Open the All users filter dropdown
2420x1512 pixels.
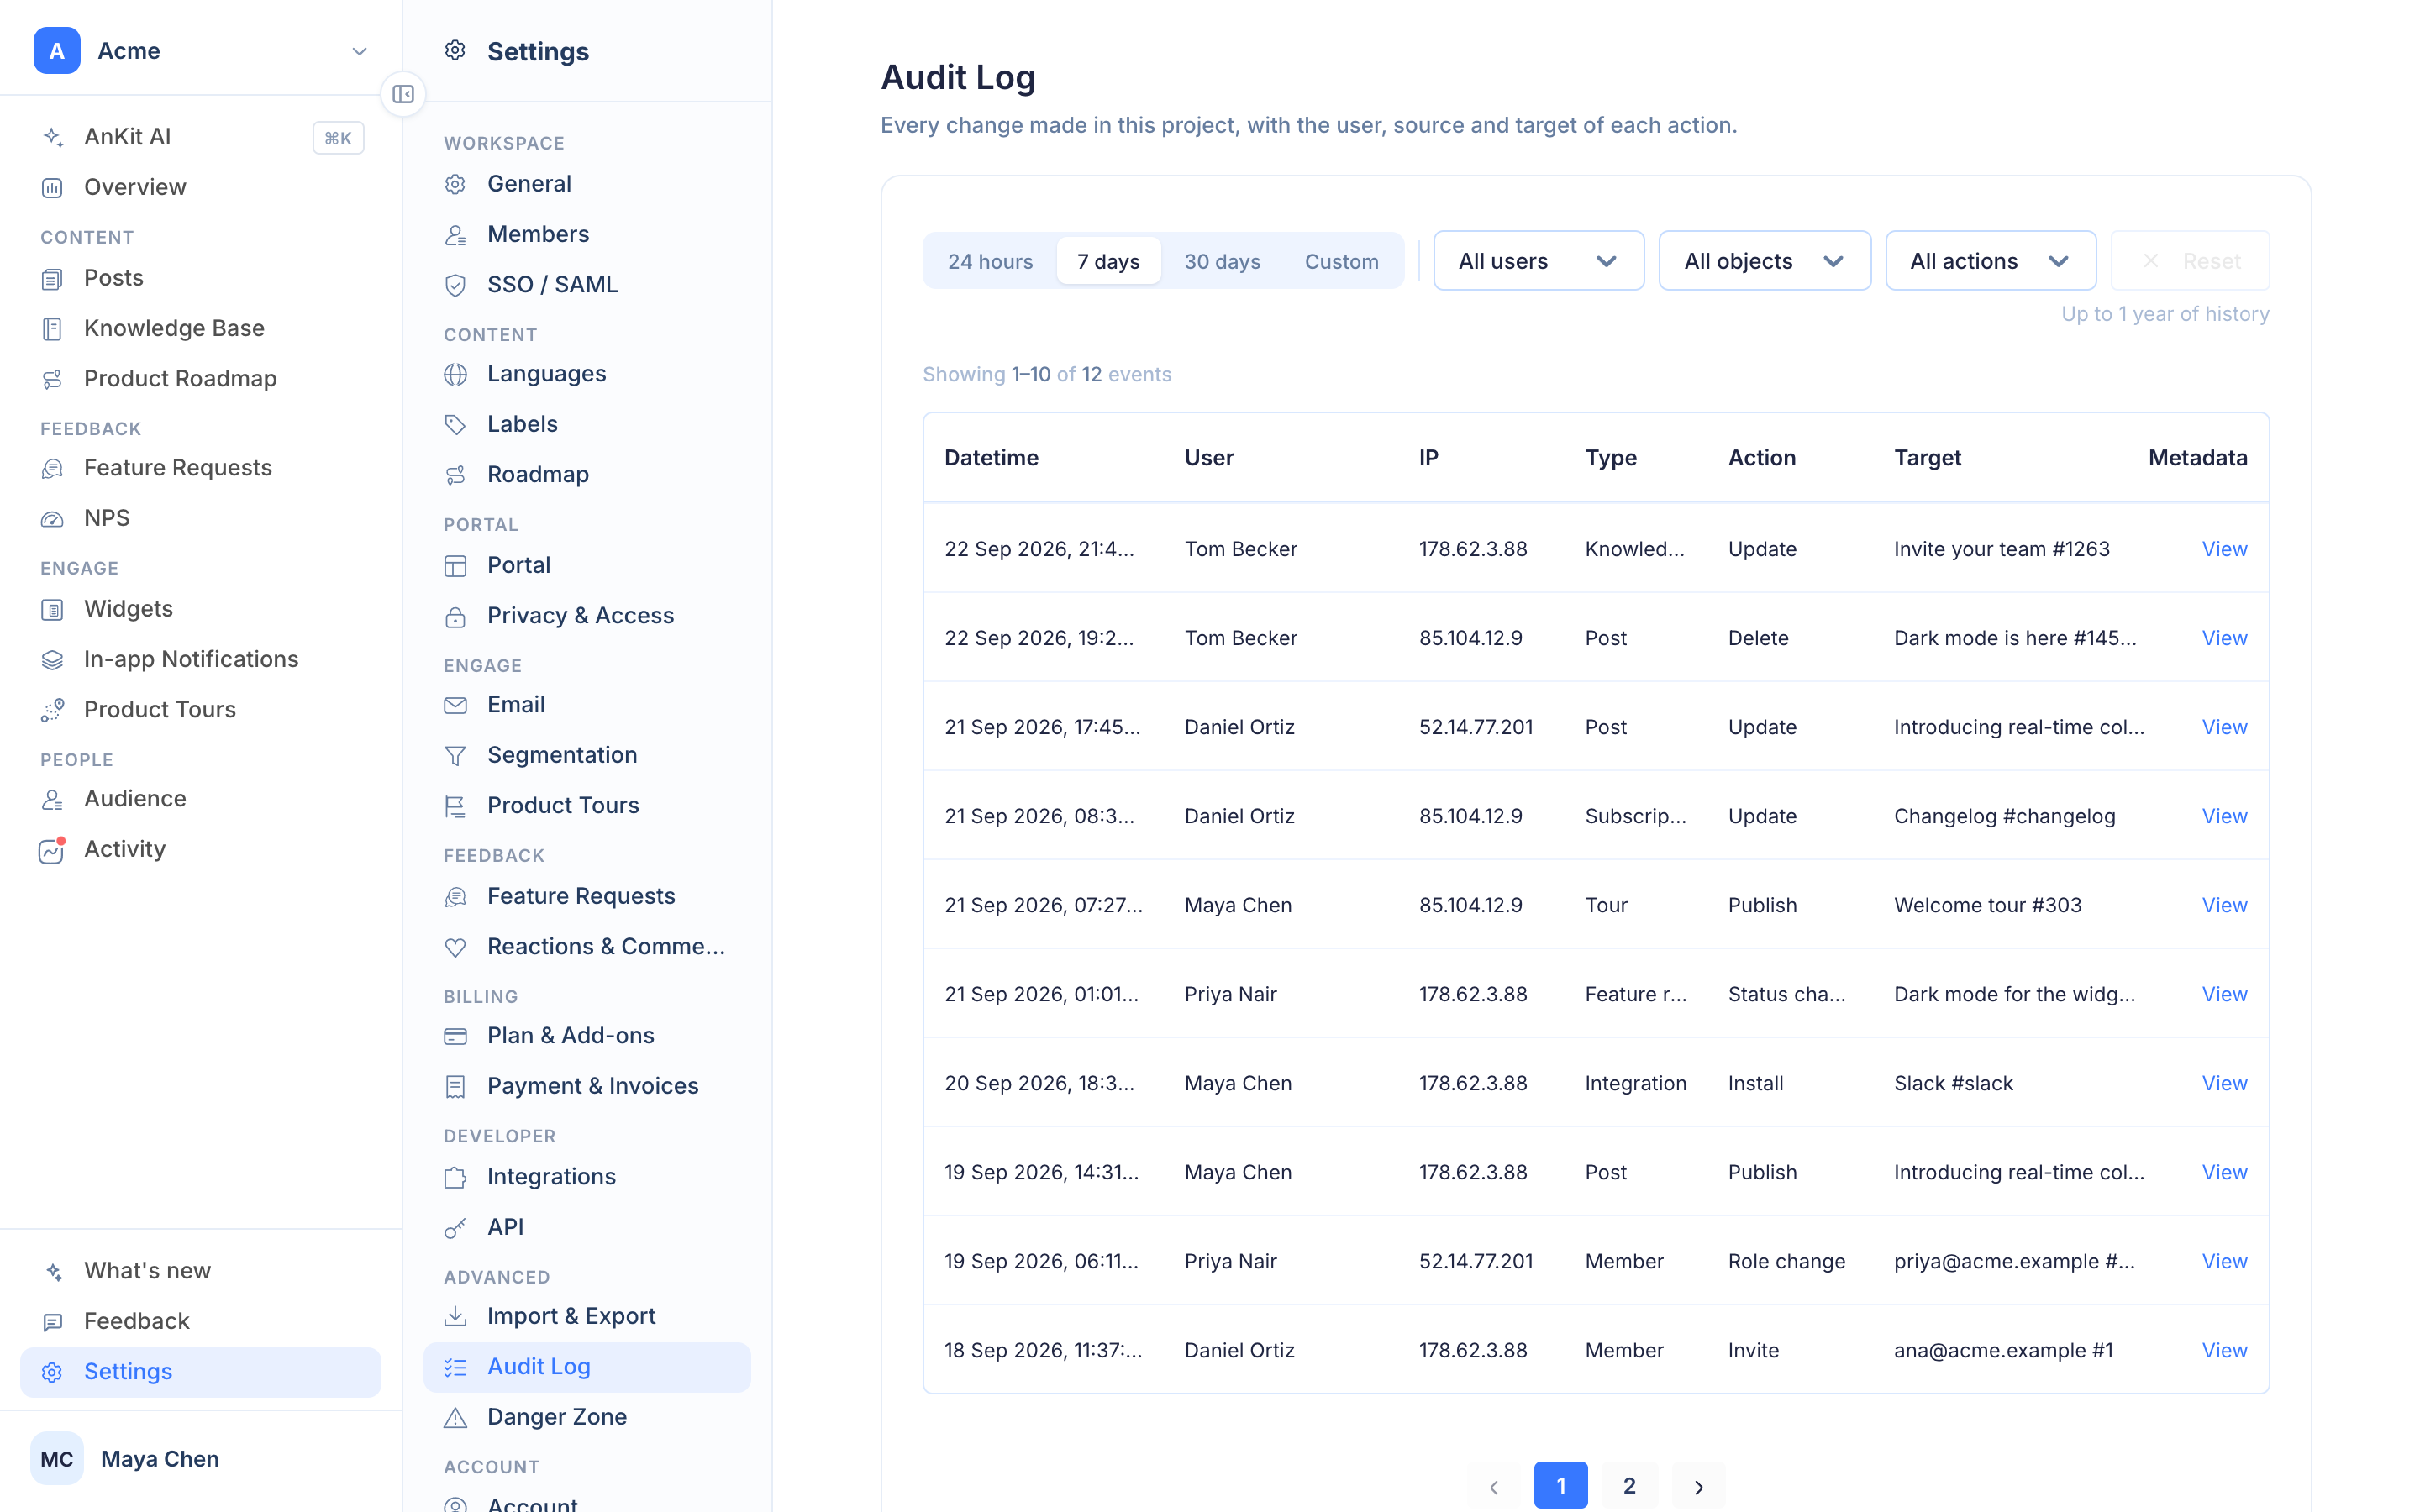tap(1538, 261)
